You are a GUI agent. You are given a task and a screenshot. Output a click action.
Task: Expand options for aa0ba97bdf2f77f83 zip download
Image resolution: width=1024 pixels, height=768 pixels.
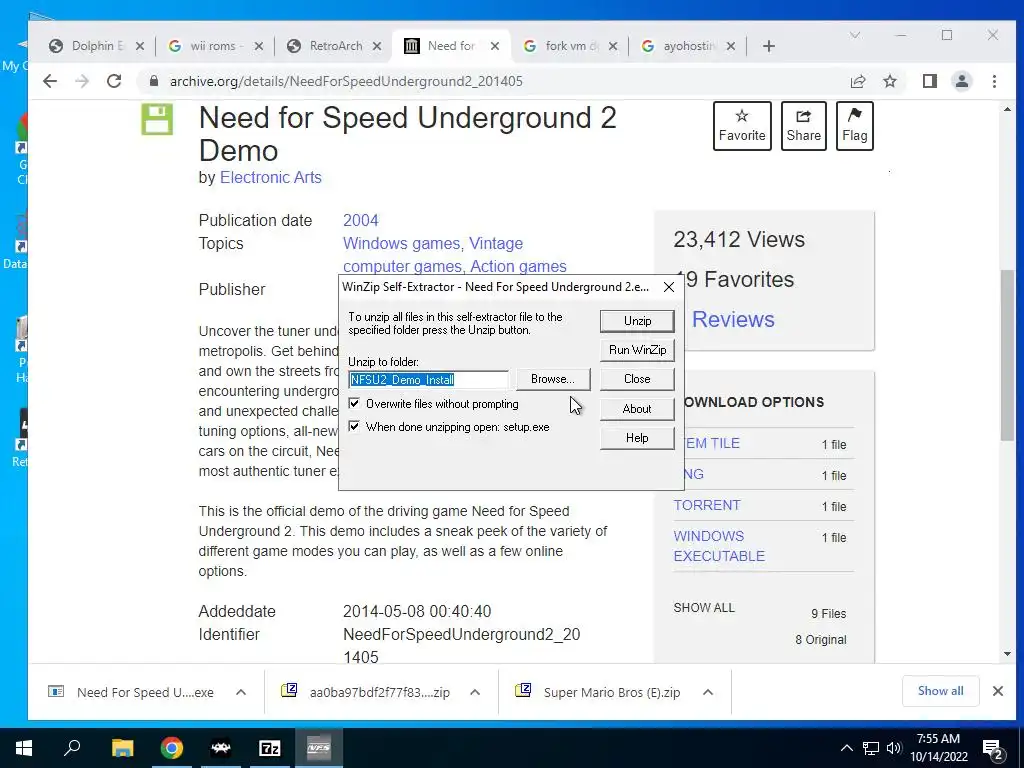click(x=475, y=692)
